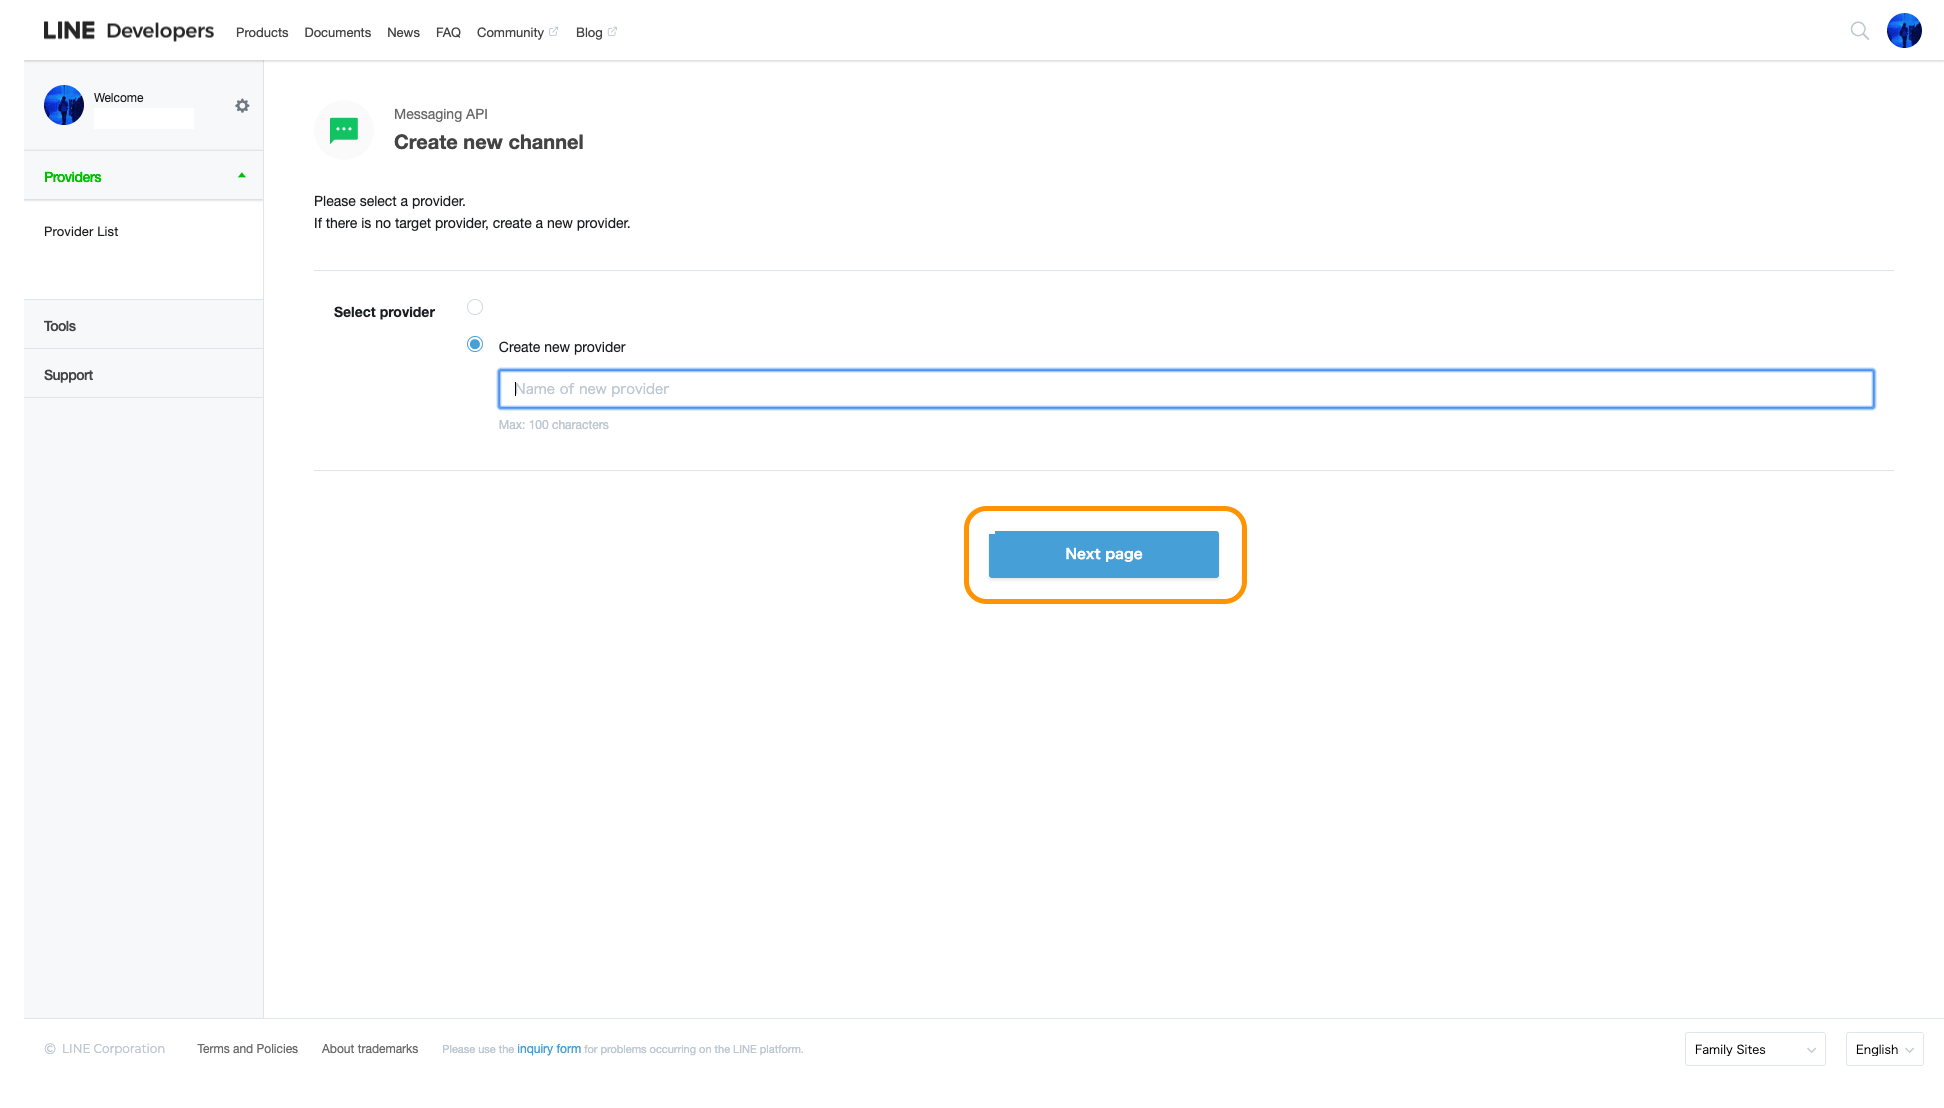Click the Create new provider label
Image resolution: width=1944 pixels, height=1108 pixels.
coord(562,347)
